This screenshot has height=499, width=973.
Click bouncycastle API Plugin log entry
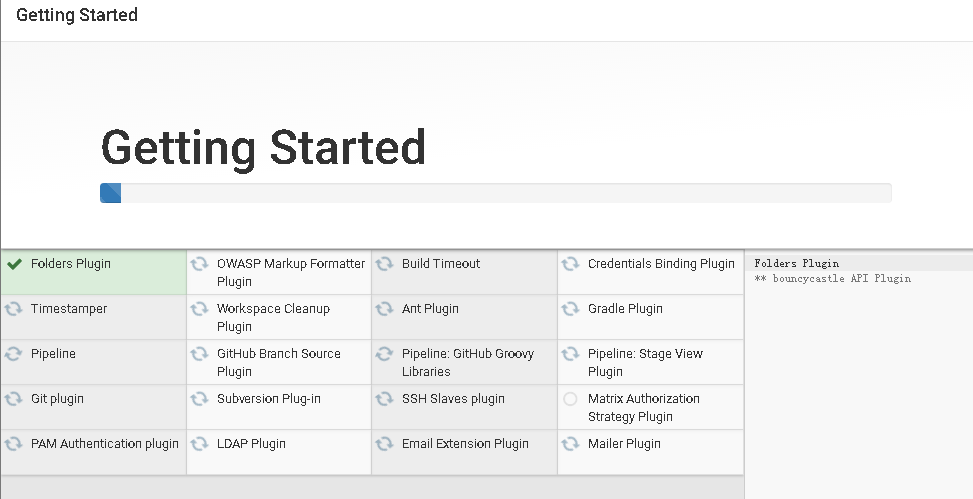click(838, 279)
